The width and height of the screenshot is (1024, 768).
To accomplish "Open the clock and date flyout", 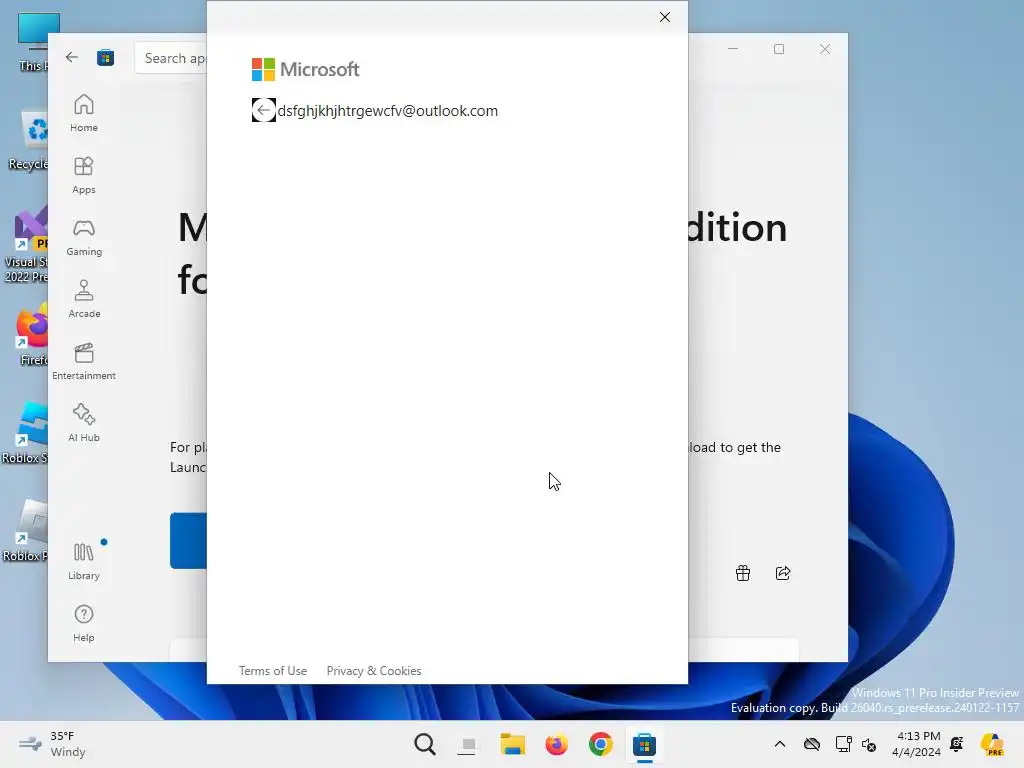I will pos(917,744).
